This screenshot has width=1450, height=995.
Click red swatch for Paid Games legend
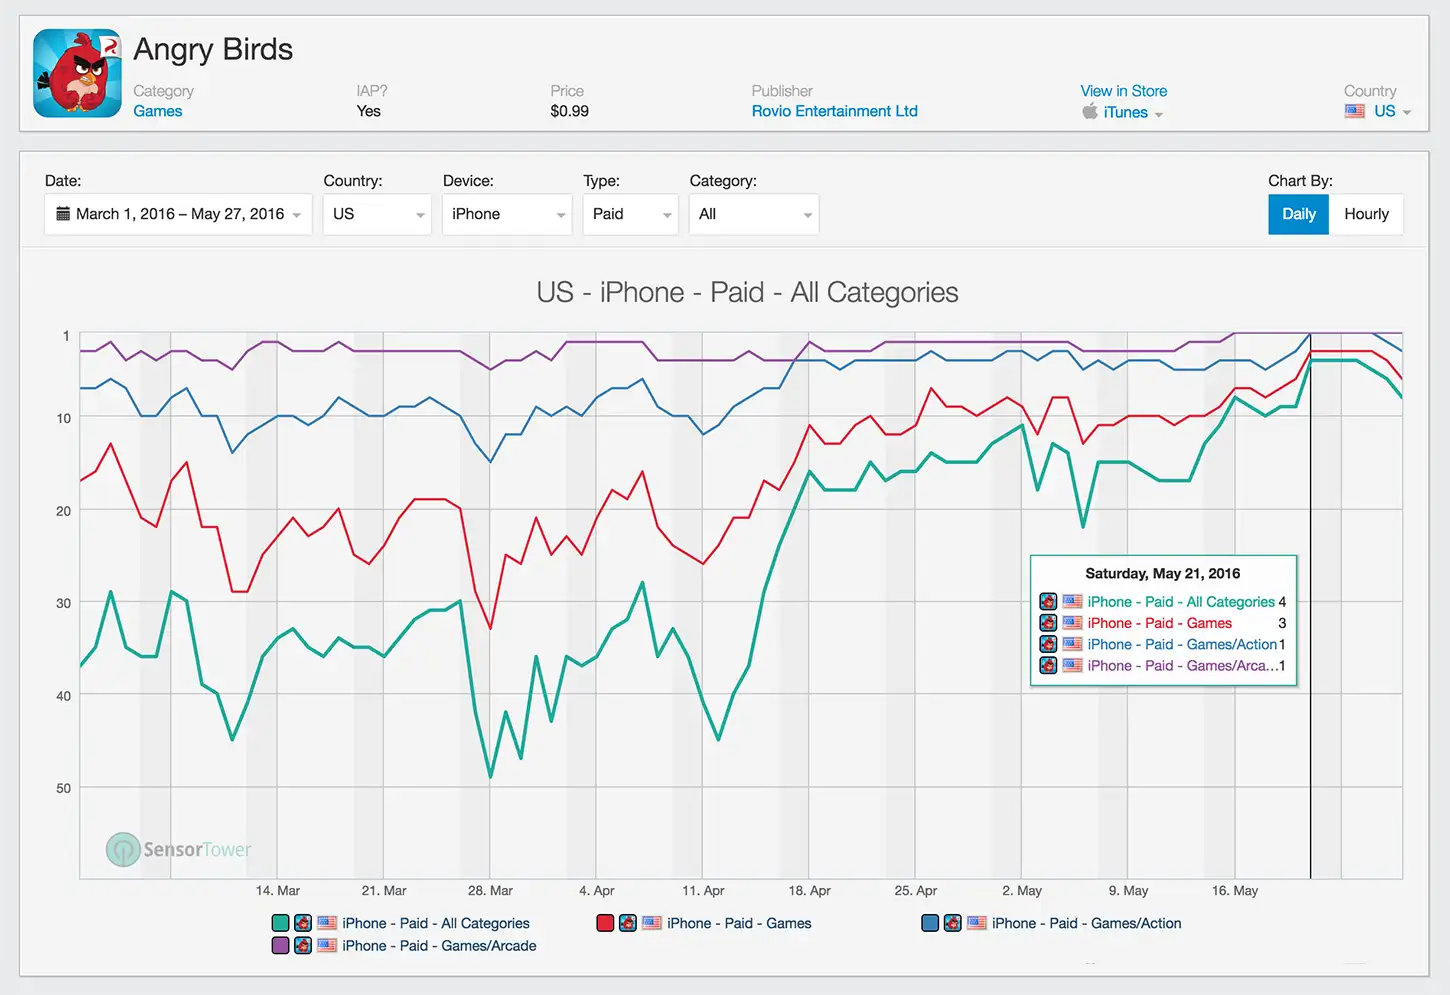click(x=605, y=923)
